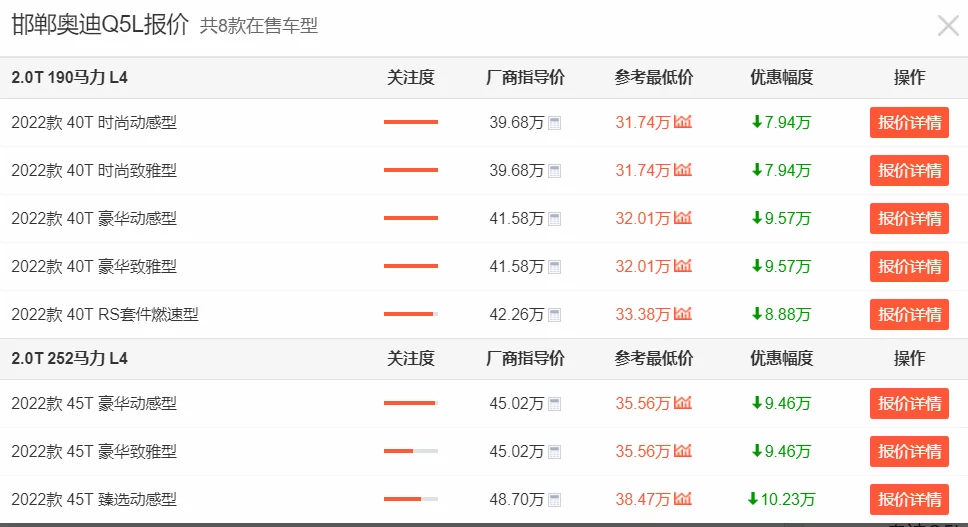
Task: Click discount 10.23万 for 臻选动感型
Action: (781, 500)
